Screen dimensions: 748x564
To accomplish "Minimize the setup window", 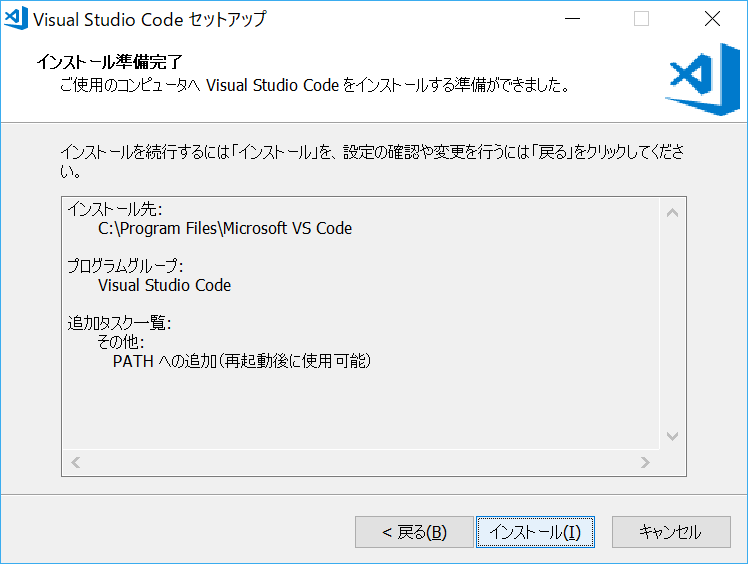I will coord(572,19).
